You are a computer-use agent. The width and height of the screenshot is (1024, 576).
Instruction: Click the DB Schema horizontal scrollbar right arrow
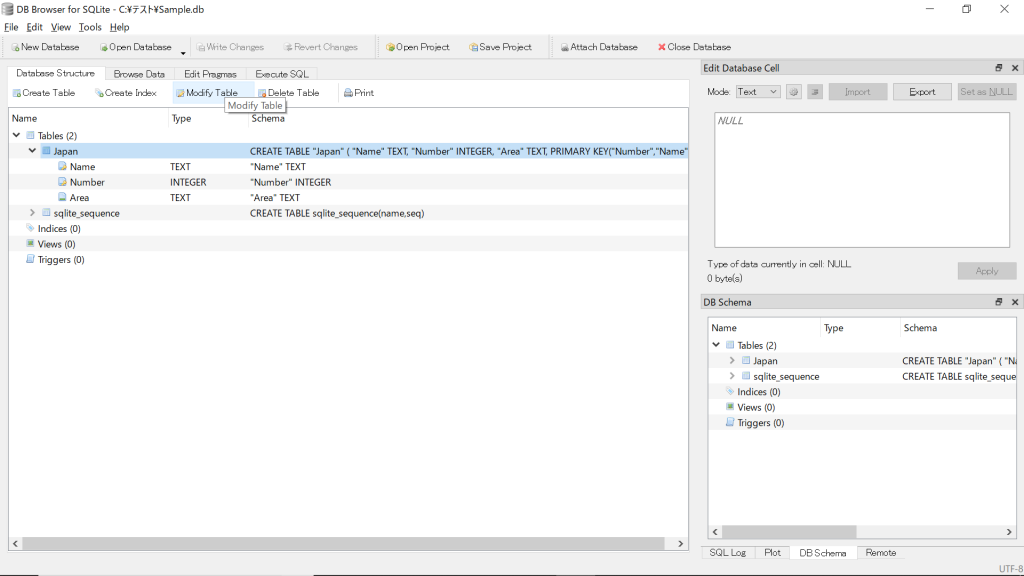tap(1009, 532)
